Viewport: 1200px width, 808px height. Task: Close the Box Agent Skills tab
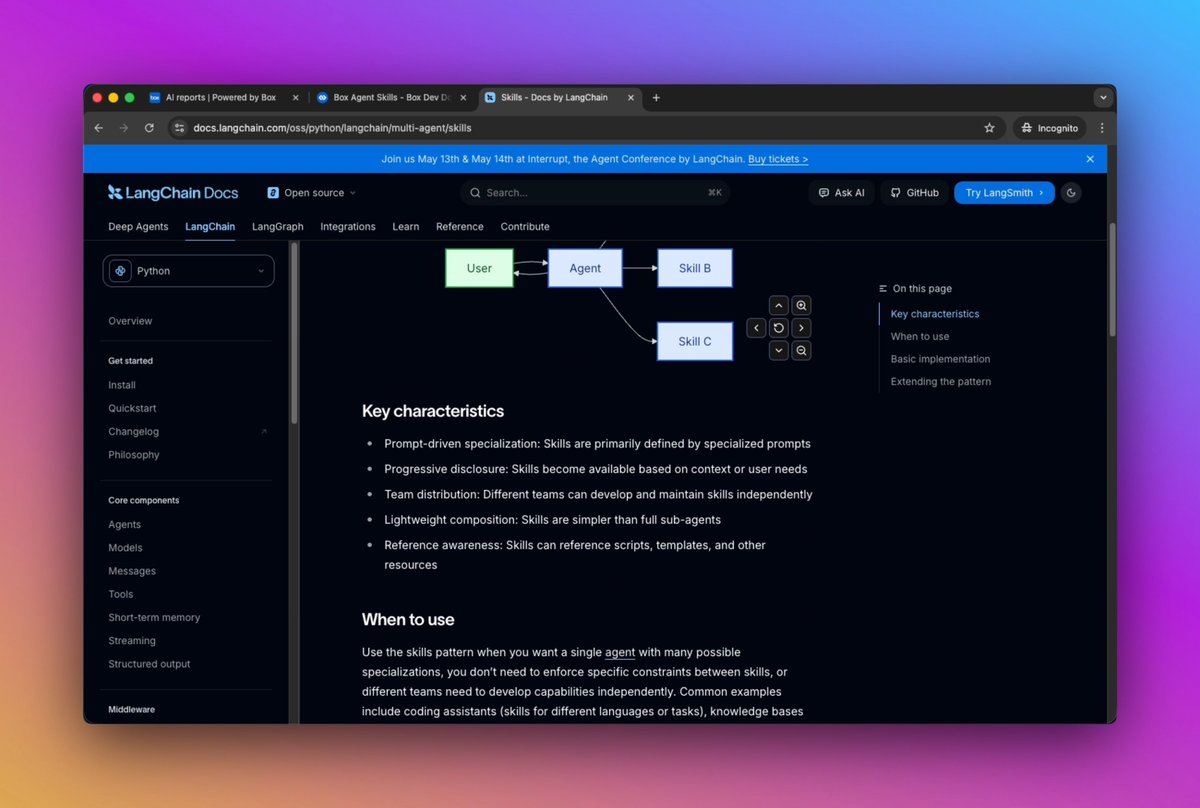pyautogui.click(x=463, y=98)
